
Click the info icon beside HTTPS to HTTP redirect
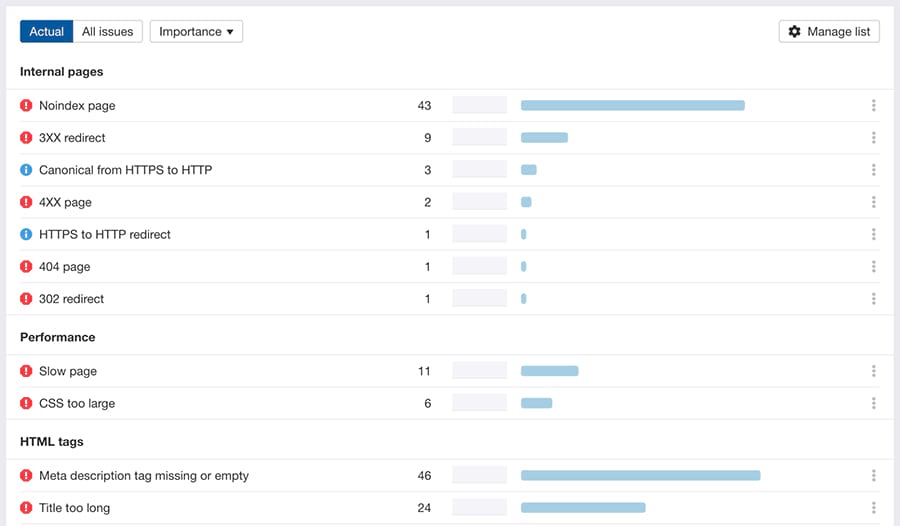(26, 234)
